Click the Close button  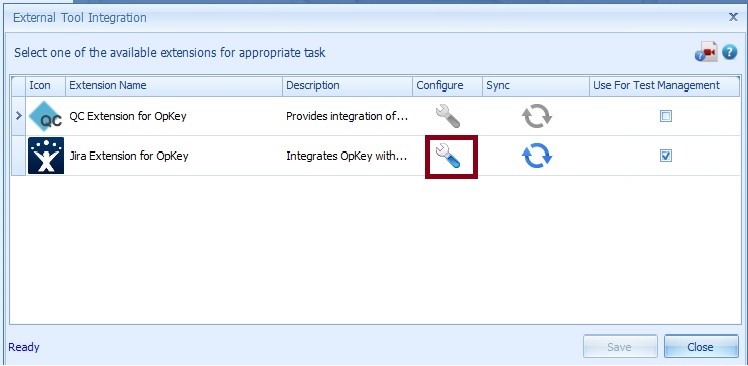pos(701,347)
